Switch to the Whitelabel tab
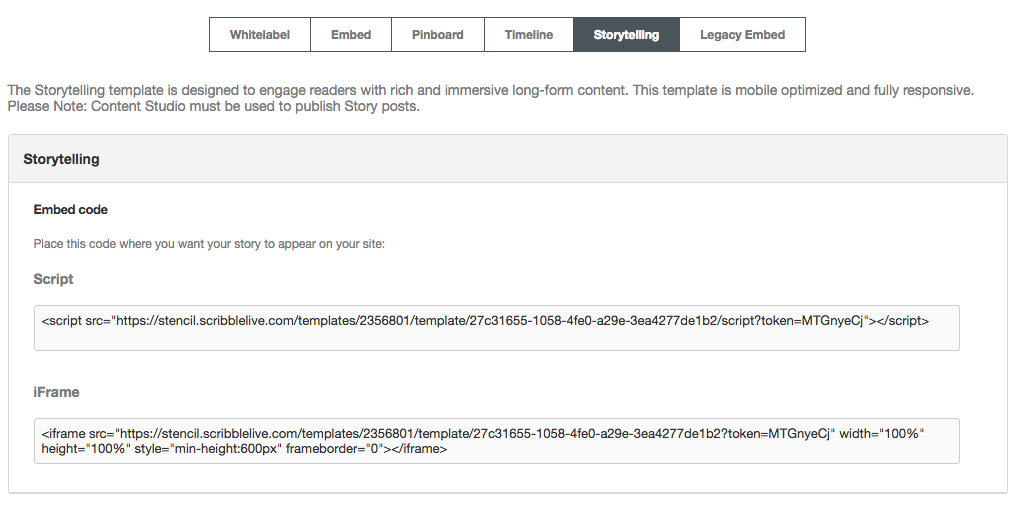The height and width of the screenshot is (523, 1022). pyautogui.click(x=259, y=35)
